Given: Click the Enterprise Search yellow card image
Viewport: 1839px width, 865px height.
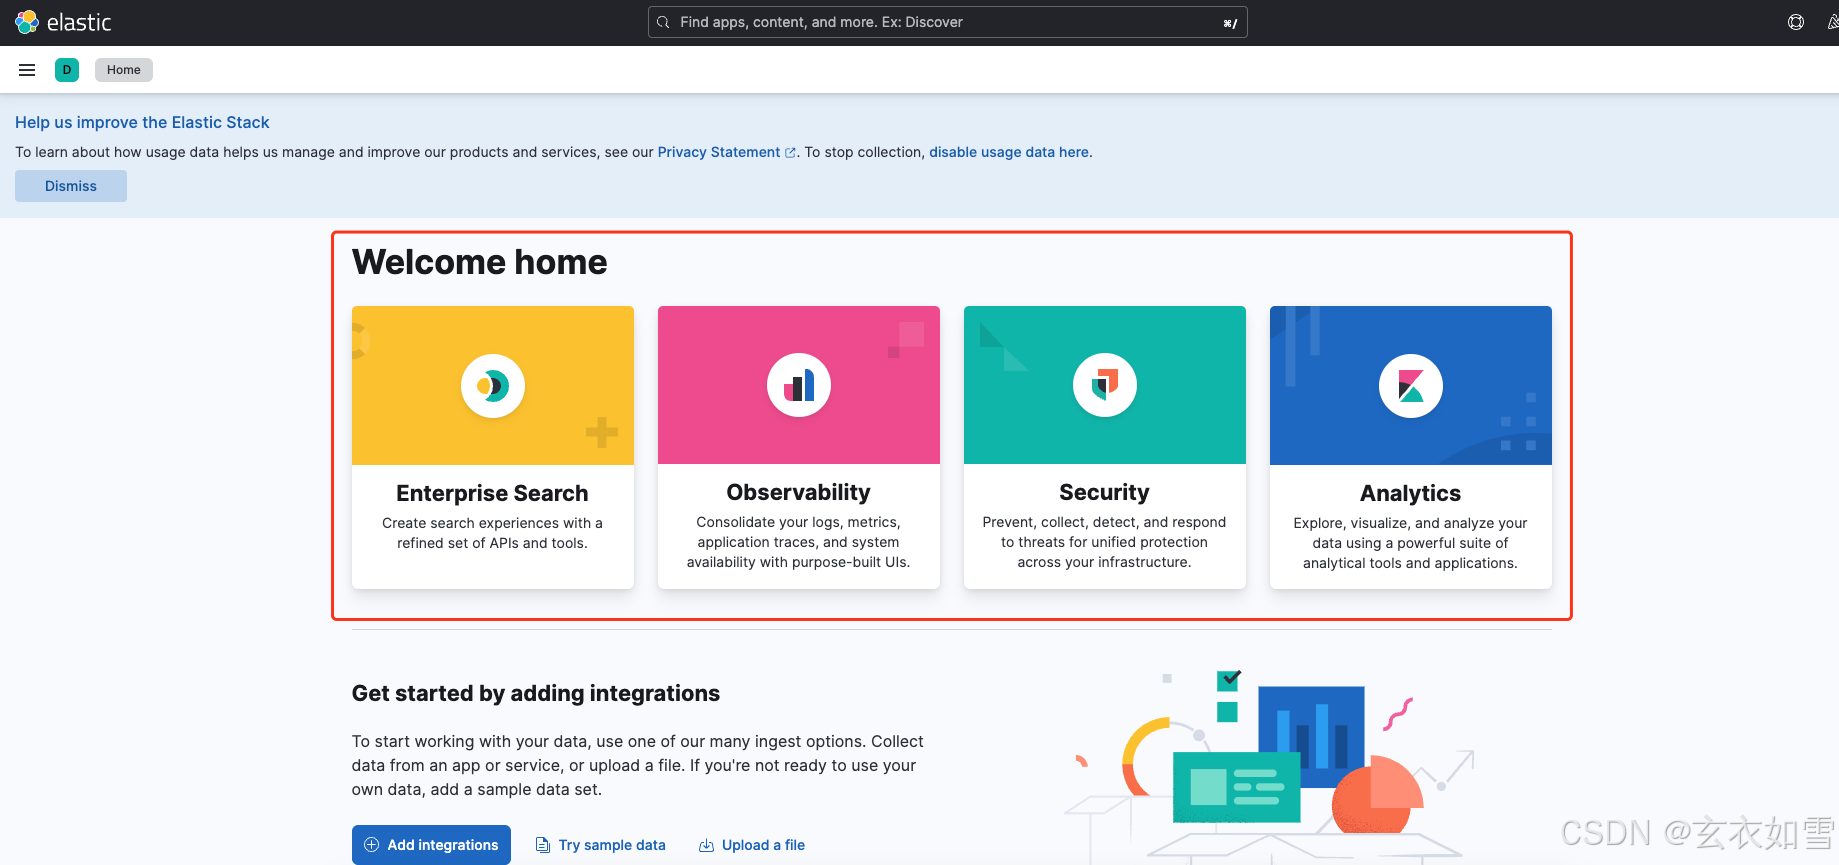Looking at the screenshot, I should coord(493,385).
